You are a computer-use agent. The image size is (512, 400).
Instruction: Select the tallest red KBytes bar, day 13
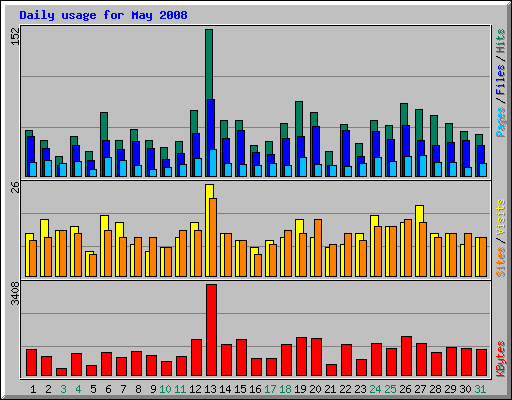pos(211,330)
